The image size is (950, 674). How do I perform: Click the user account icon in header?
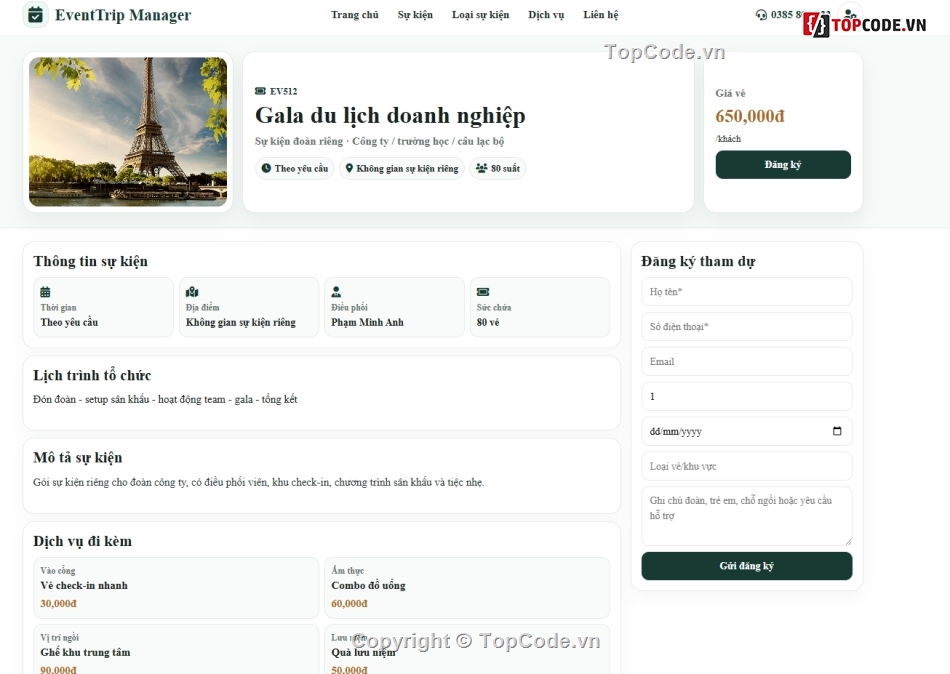tap(849, 15)
